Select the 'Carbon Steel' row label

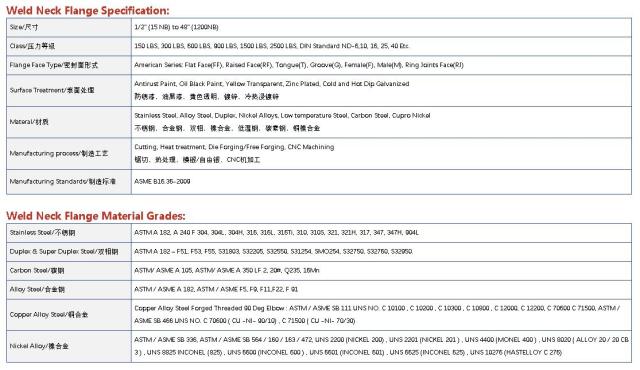(37, 270)
